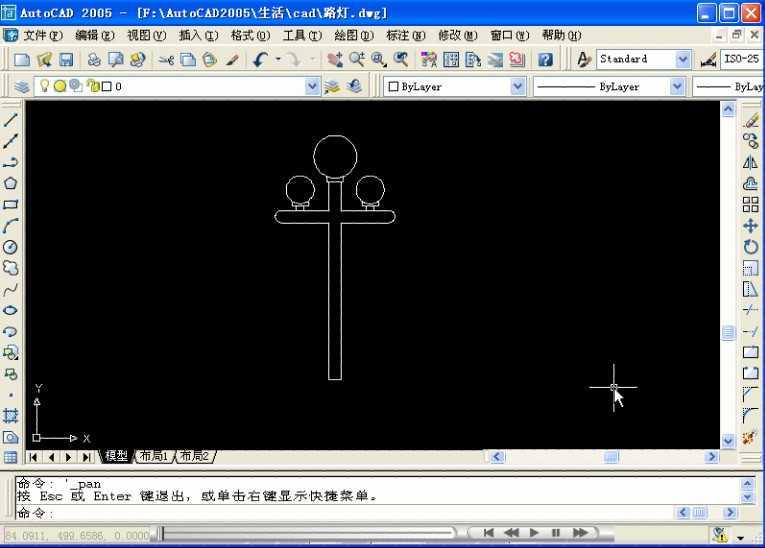This screenshot has height=548, width=765.
Task: Open the 文件(F) menu
Action: [x=43, y=36]
